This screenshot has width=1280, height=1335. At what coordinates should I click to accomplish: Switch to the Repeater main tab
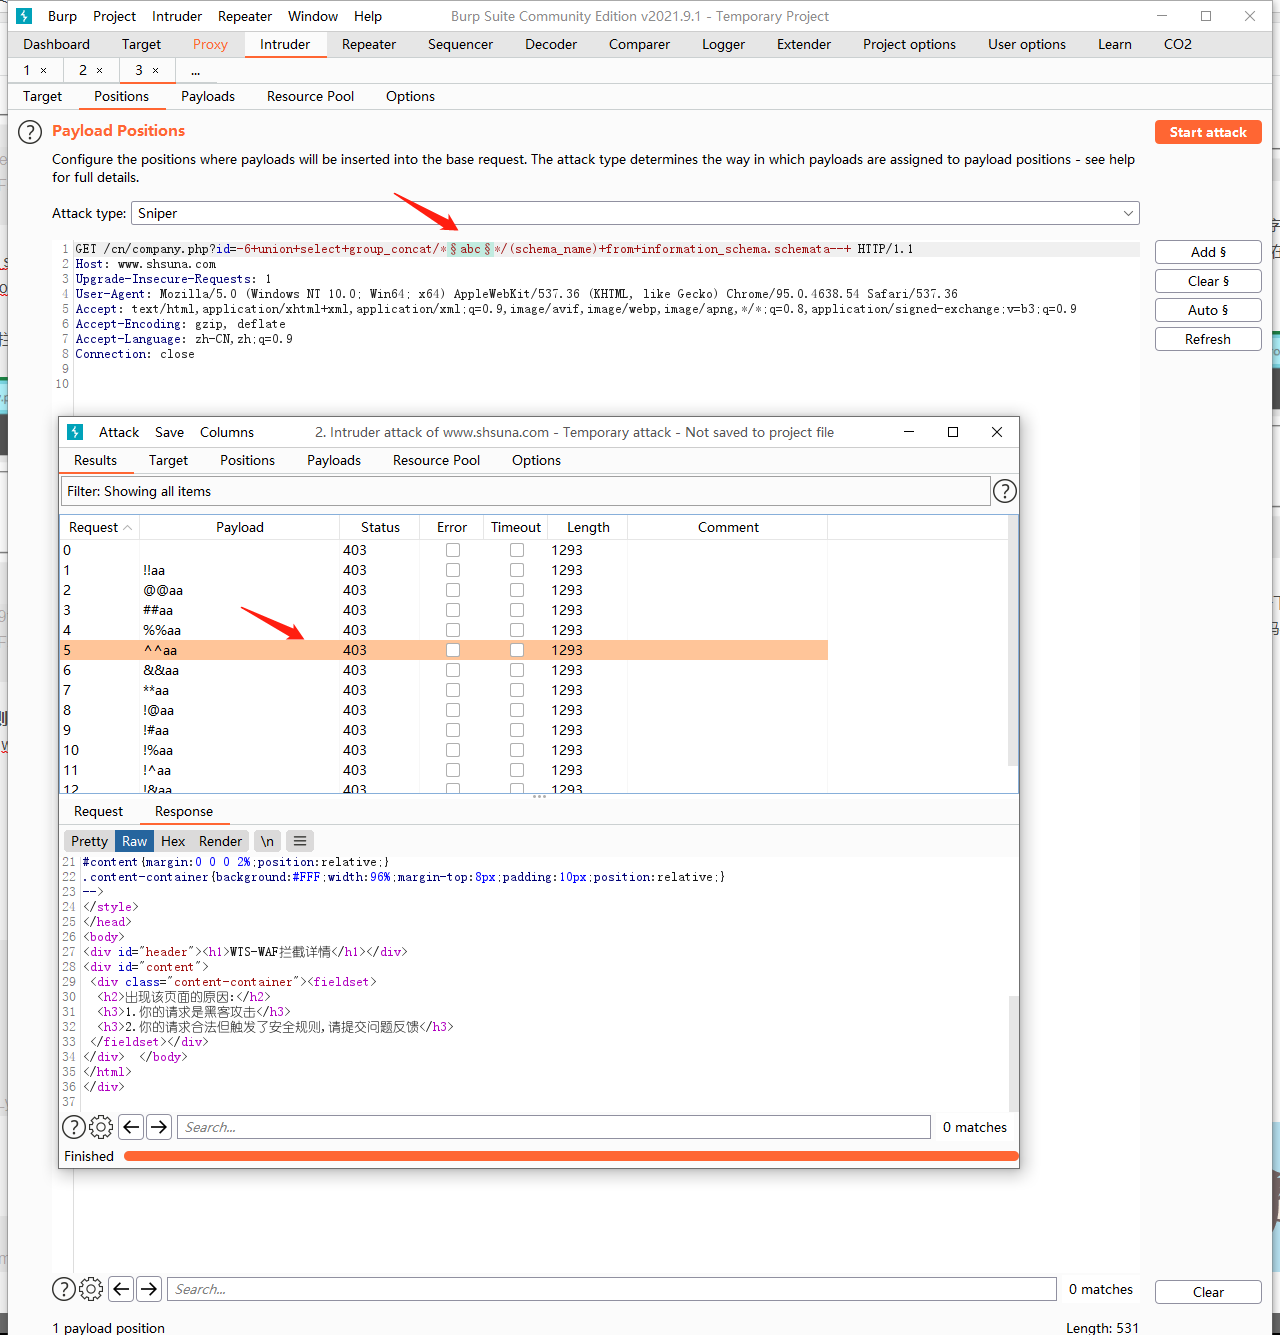(x=369, y=44)
